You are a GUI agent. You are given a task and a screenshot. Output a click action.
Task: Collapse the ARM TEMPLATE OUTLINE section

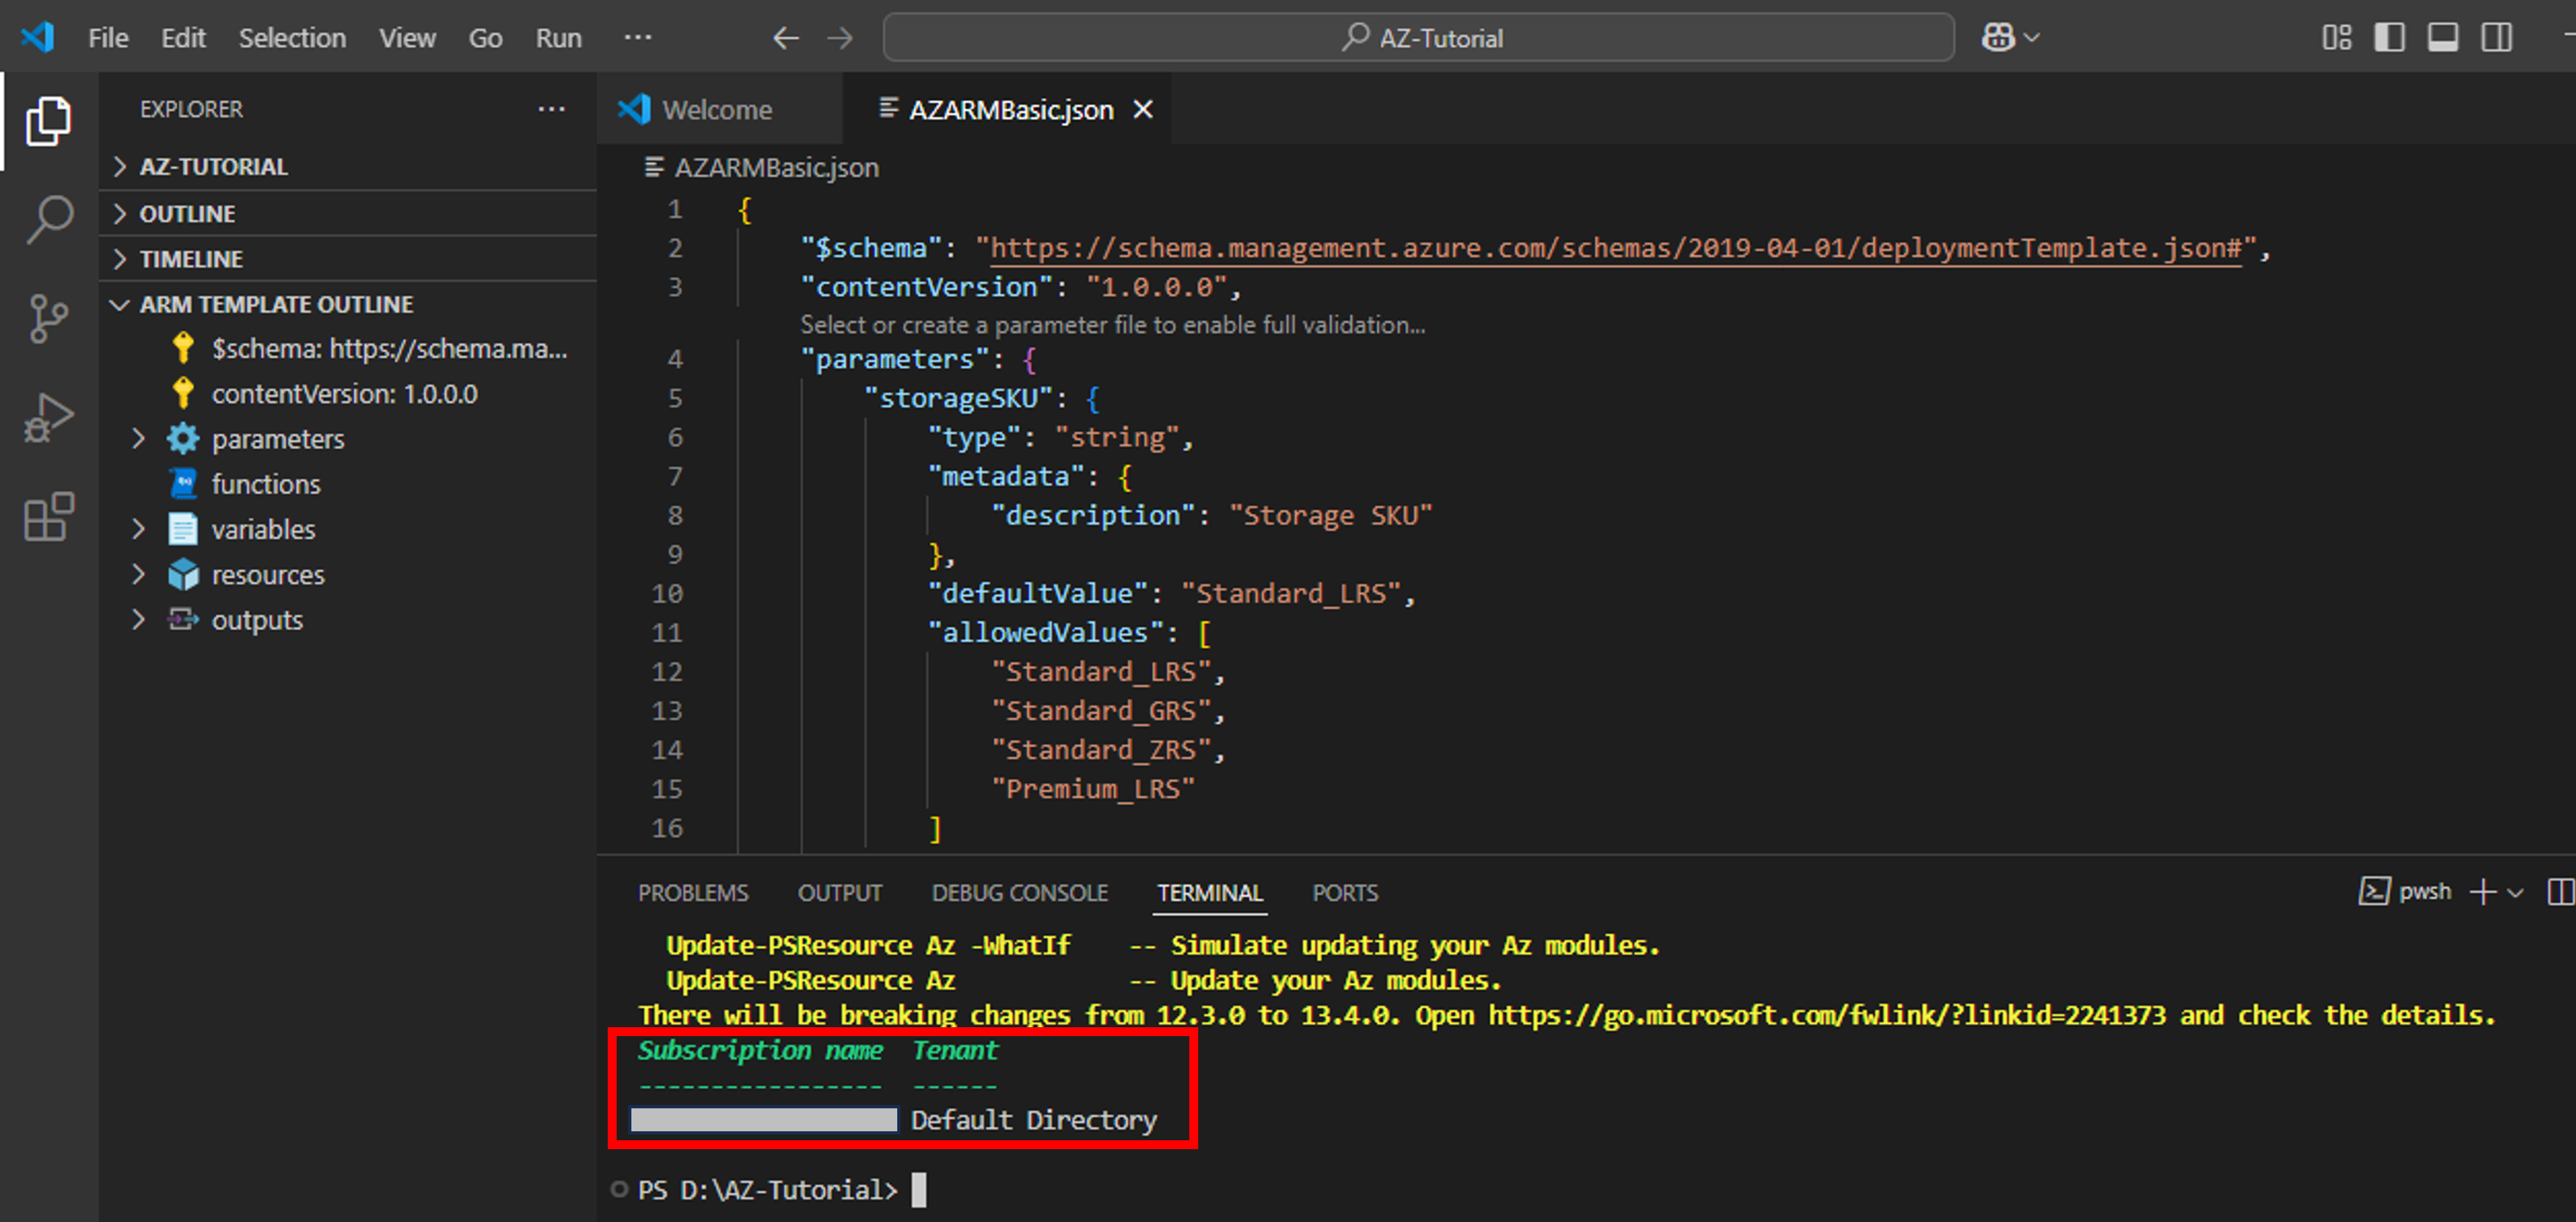(275, 304)
